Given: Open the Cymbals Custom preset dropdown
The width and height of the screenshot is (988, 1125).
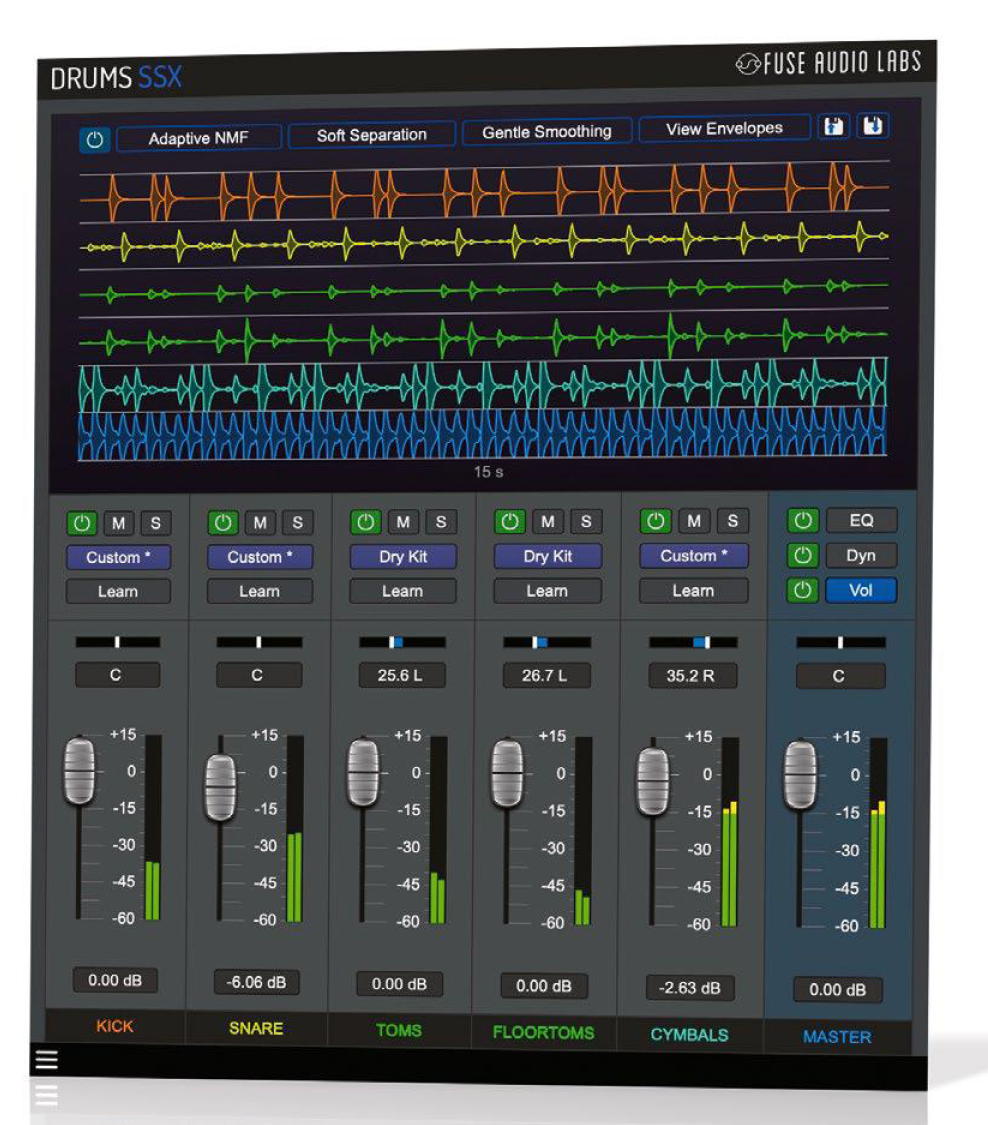Looking at the screenshot, I should (x=694, y=555).
